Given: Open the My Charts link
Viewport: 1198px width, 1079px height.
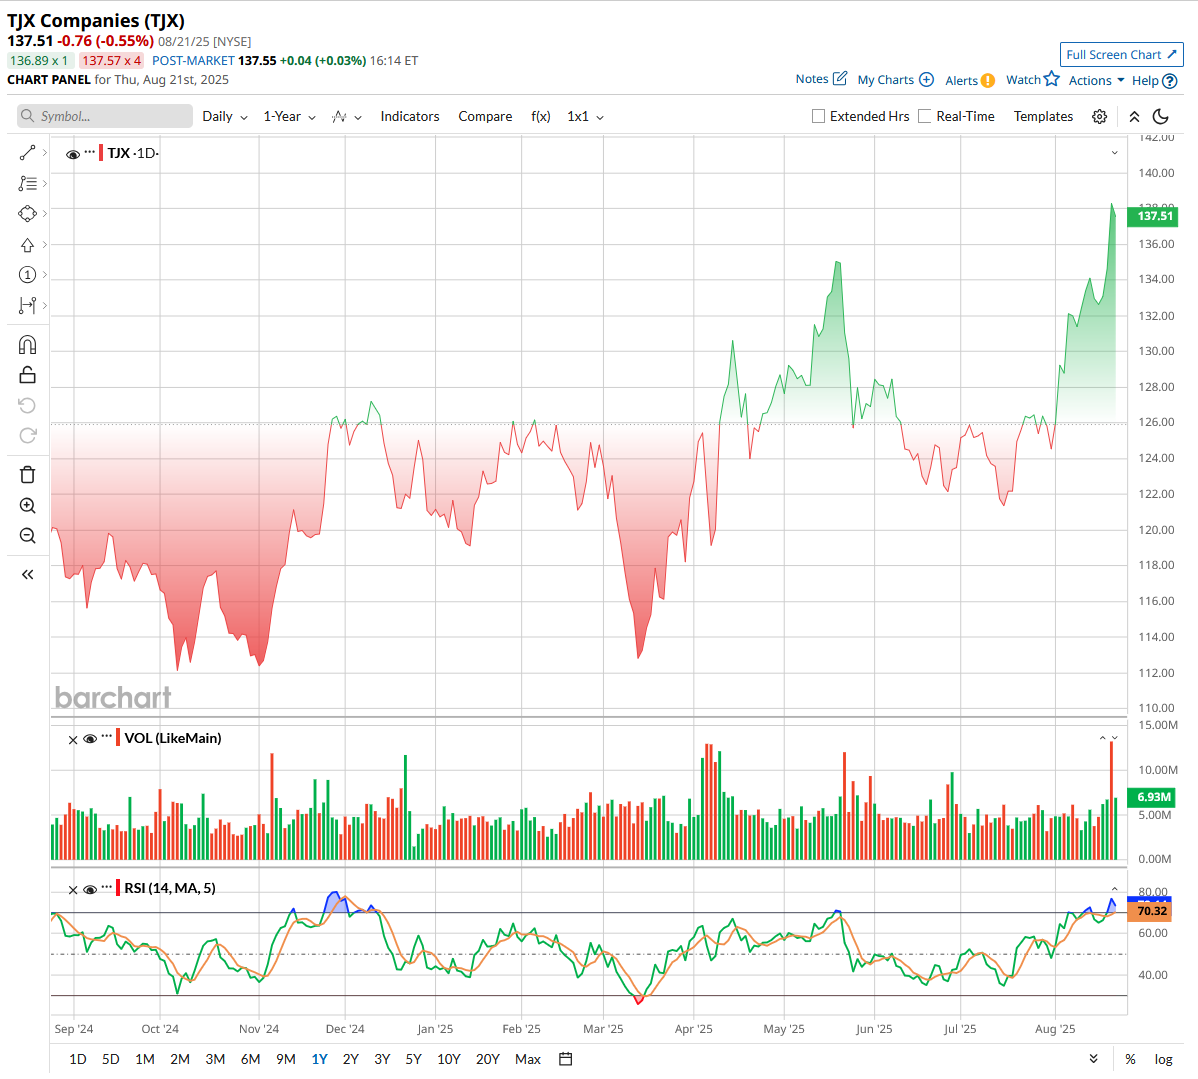Looking at the screenshot, I should 886,79.
